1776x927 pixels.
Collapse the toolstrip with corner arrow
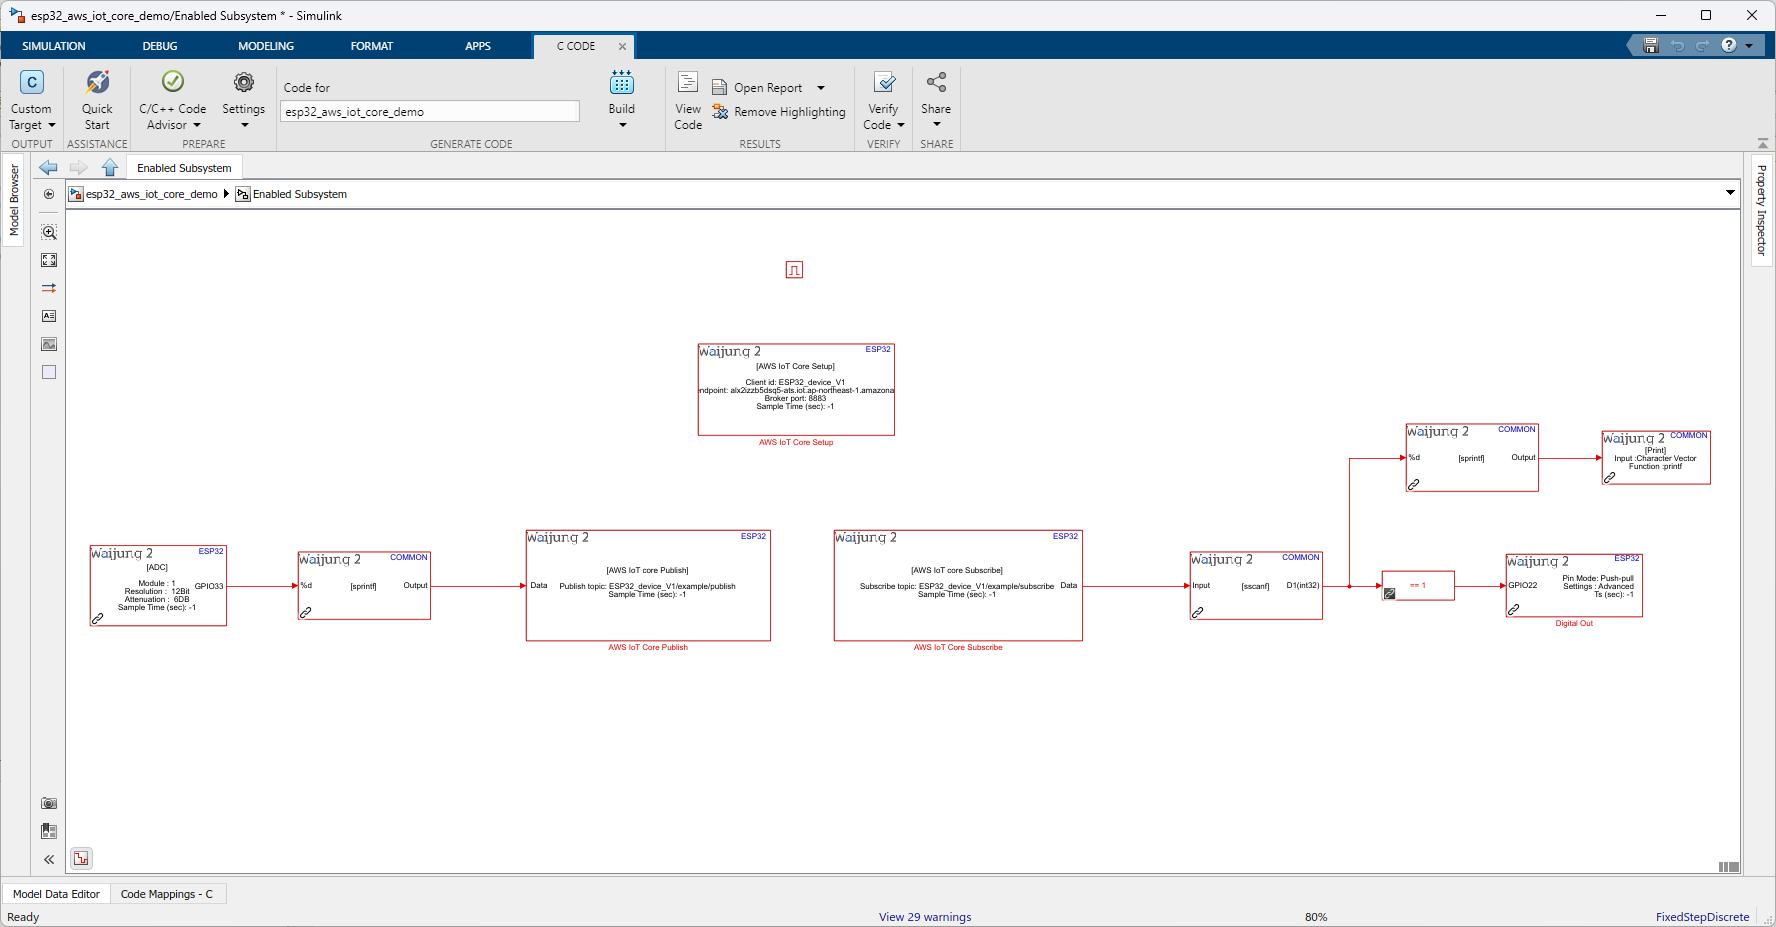[x=1763, y=143]
